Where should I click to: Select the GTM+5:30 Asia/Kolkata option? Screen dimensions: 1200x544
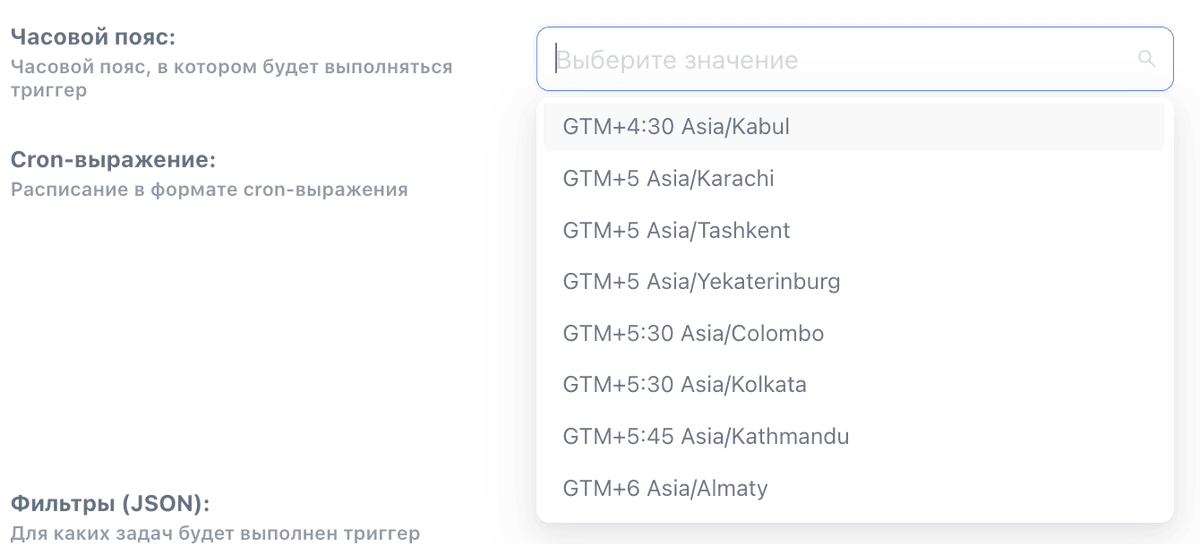coord(854,385)
